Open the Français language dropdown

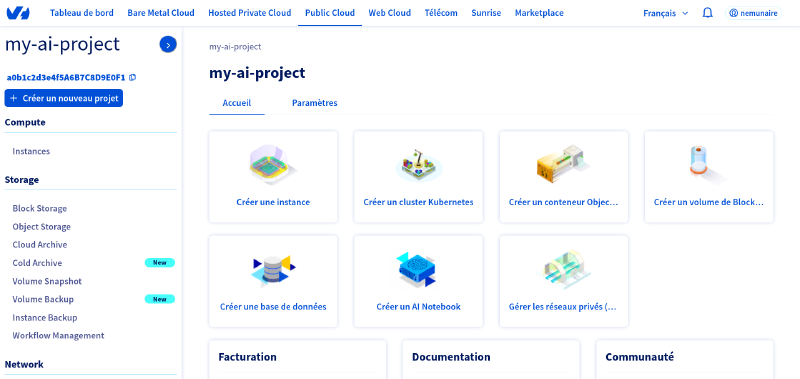(665, 13)
